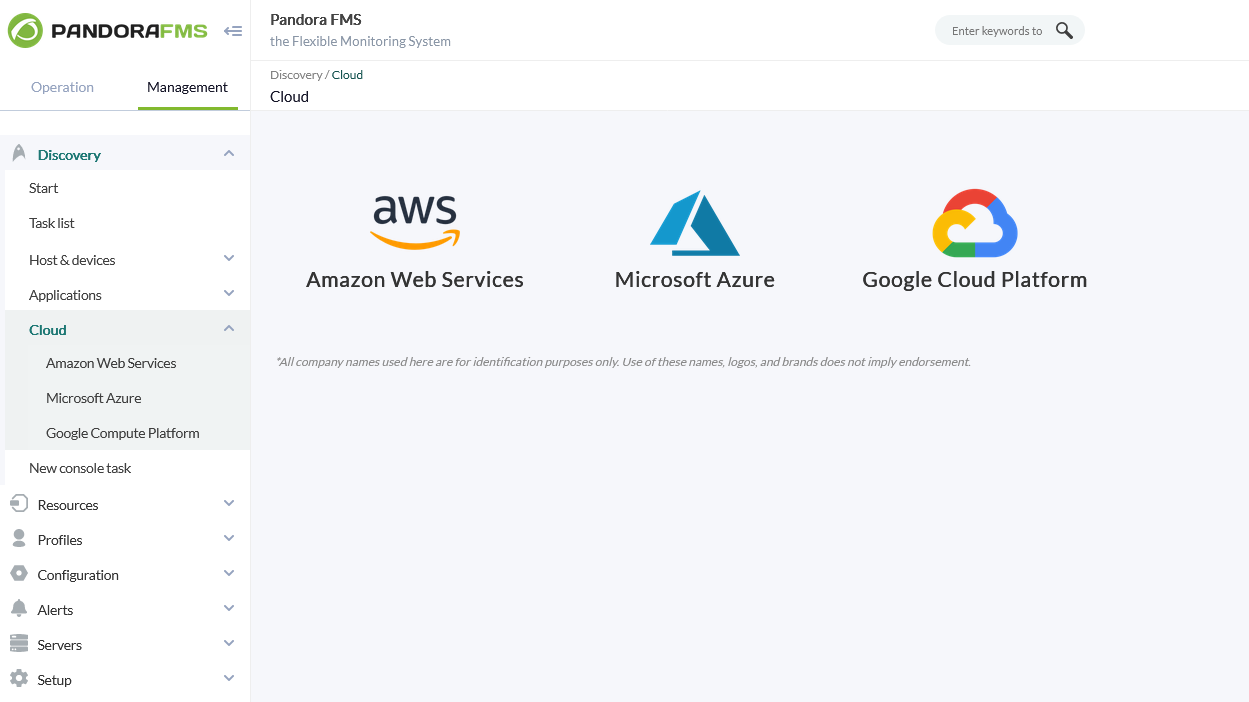Viewport: 1249px width, 702px height.
Task: Click the Setup gear icon
Action: click(x=18, y=678)
